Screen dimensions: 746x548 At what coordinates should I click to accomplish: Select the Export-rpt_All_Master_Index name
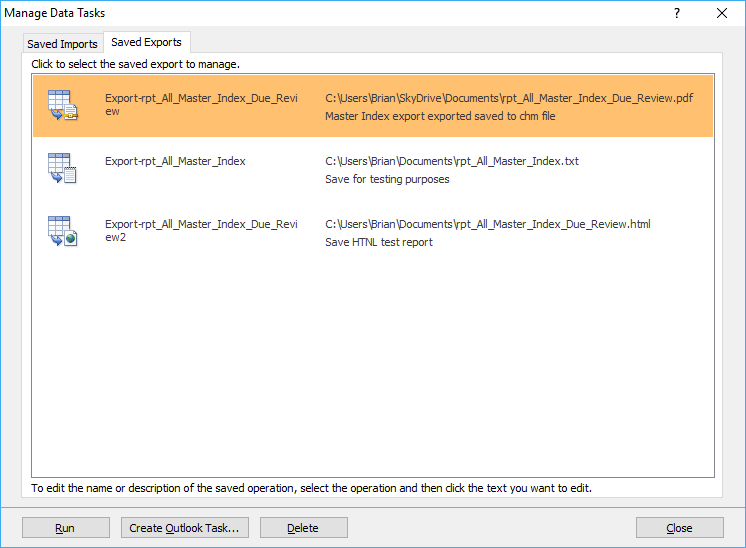tap(175, 161)
